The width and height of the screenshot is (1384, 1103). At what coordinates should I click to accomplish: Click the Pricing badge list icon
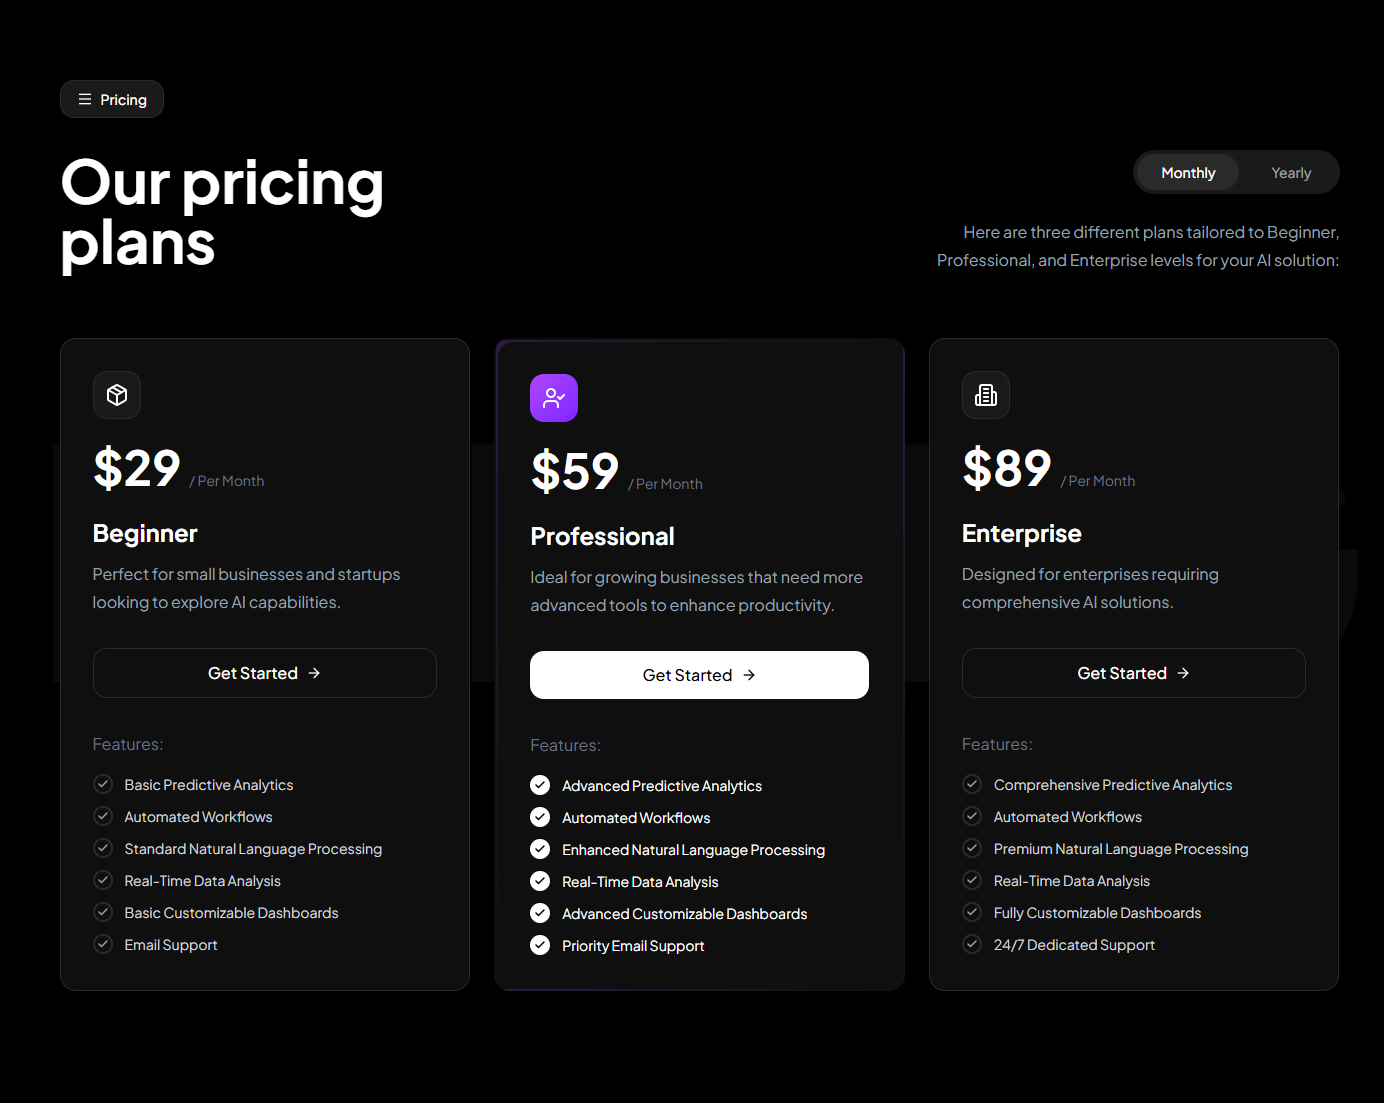[x=85, y=100]
